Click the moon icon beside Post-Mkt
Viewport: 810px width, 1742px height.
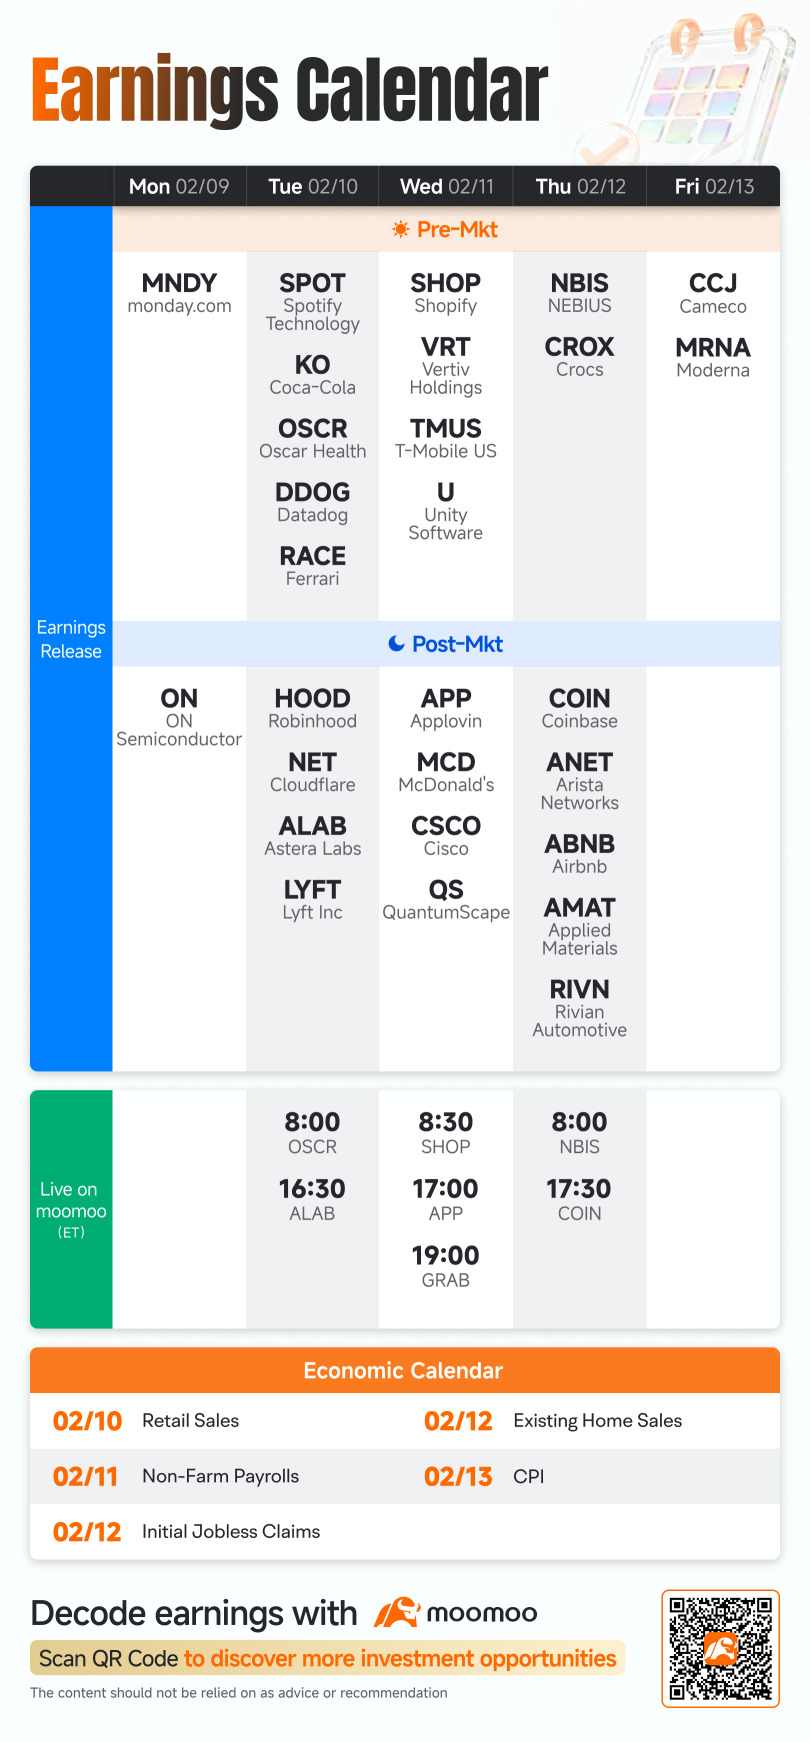pyautogui.click(x=397, y=644)
